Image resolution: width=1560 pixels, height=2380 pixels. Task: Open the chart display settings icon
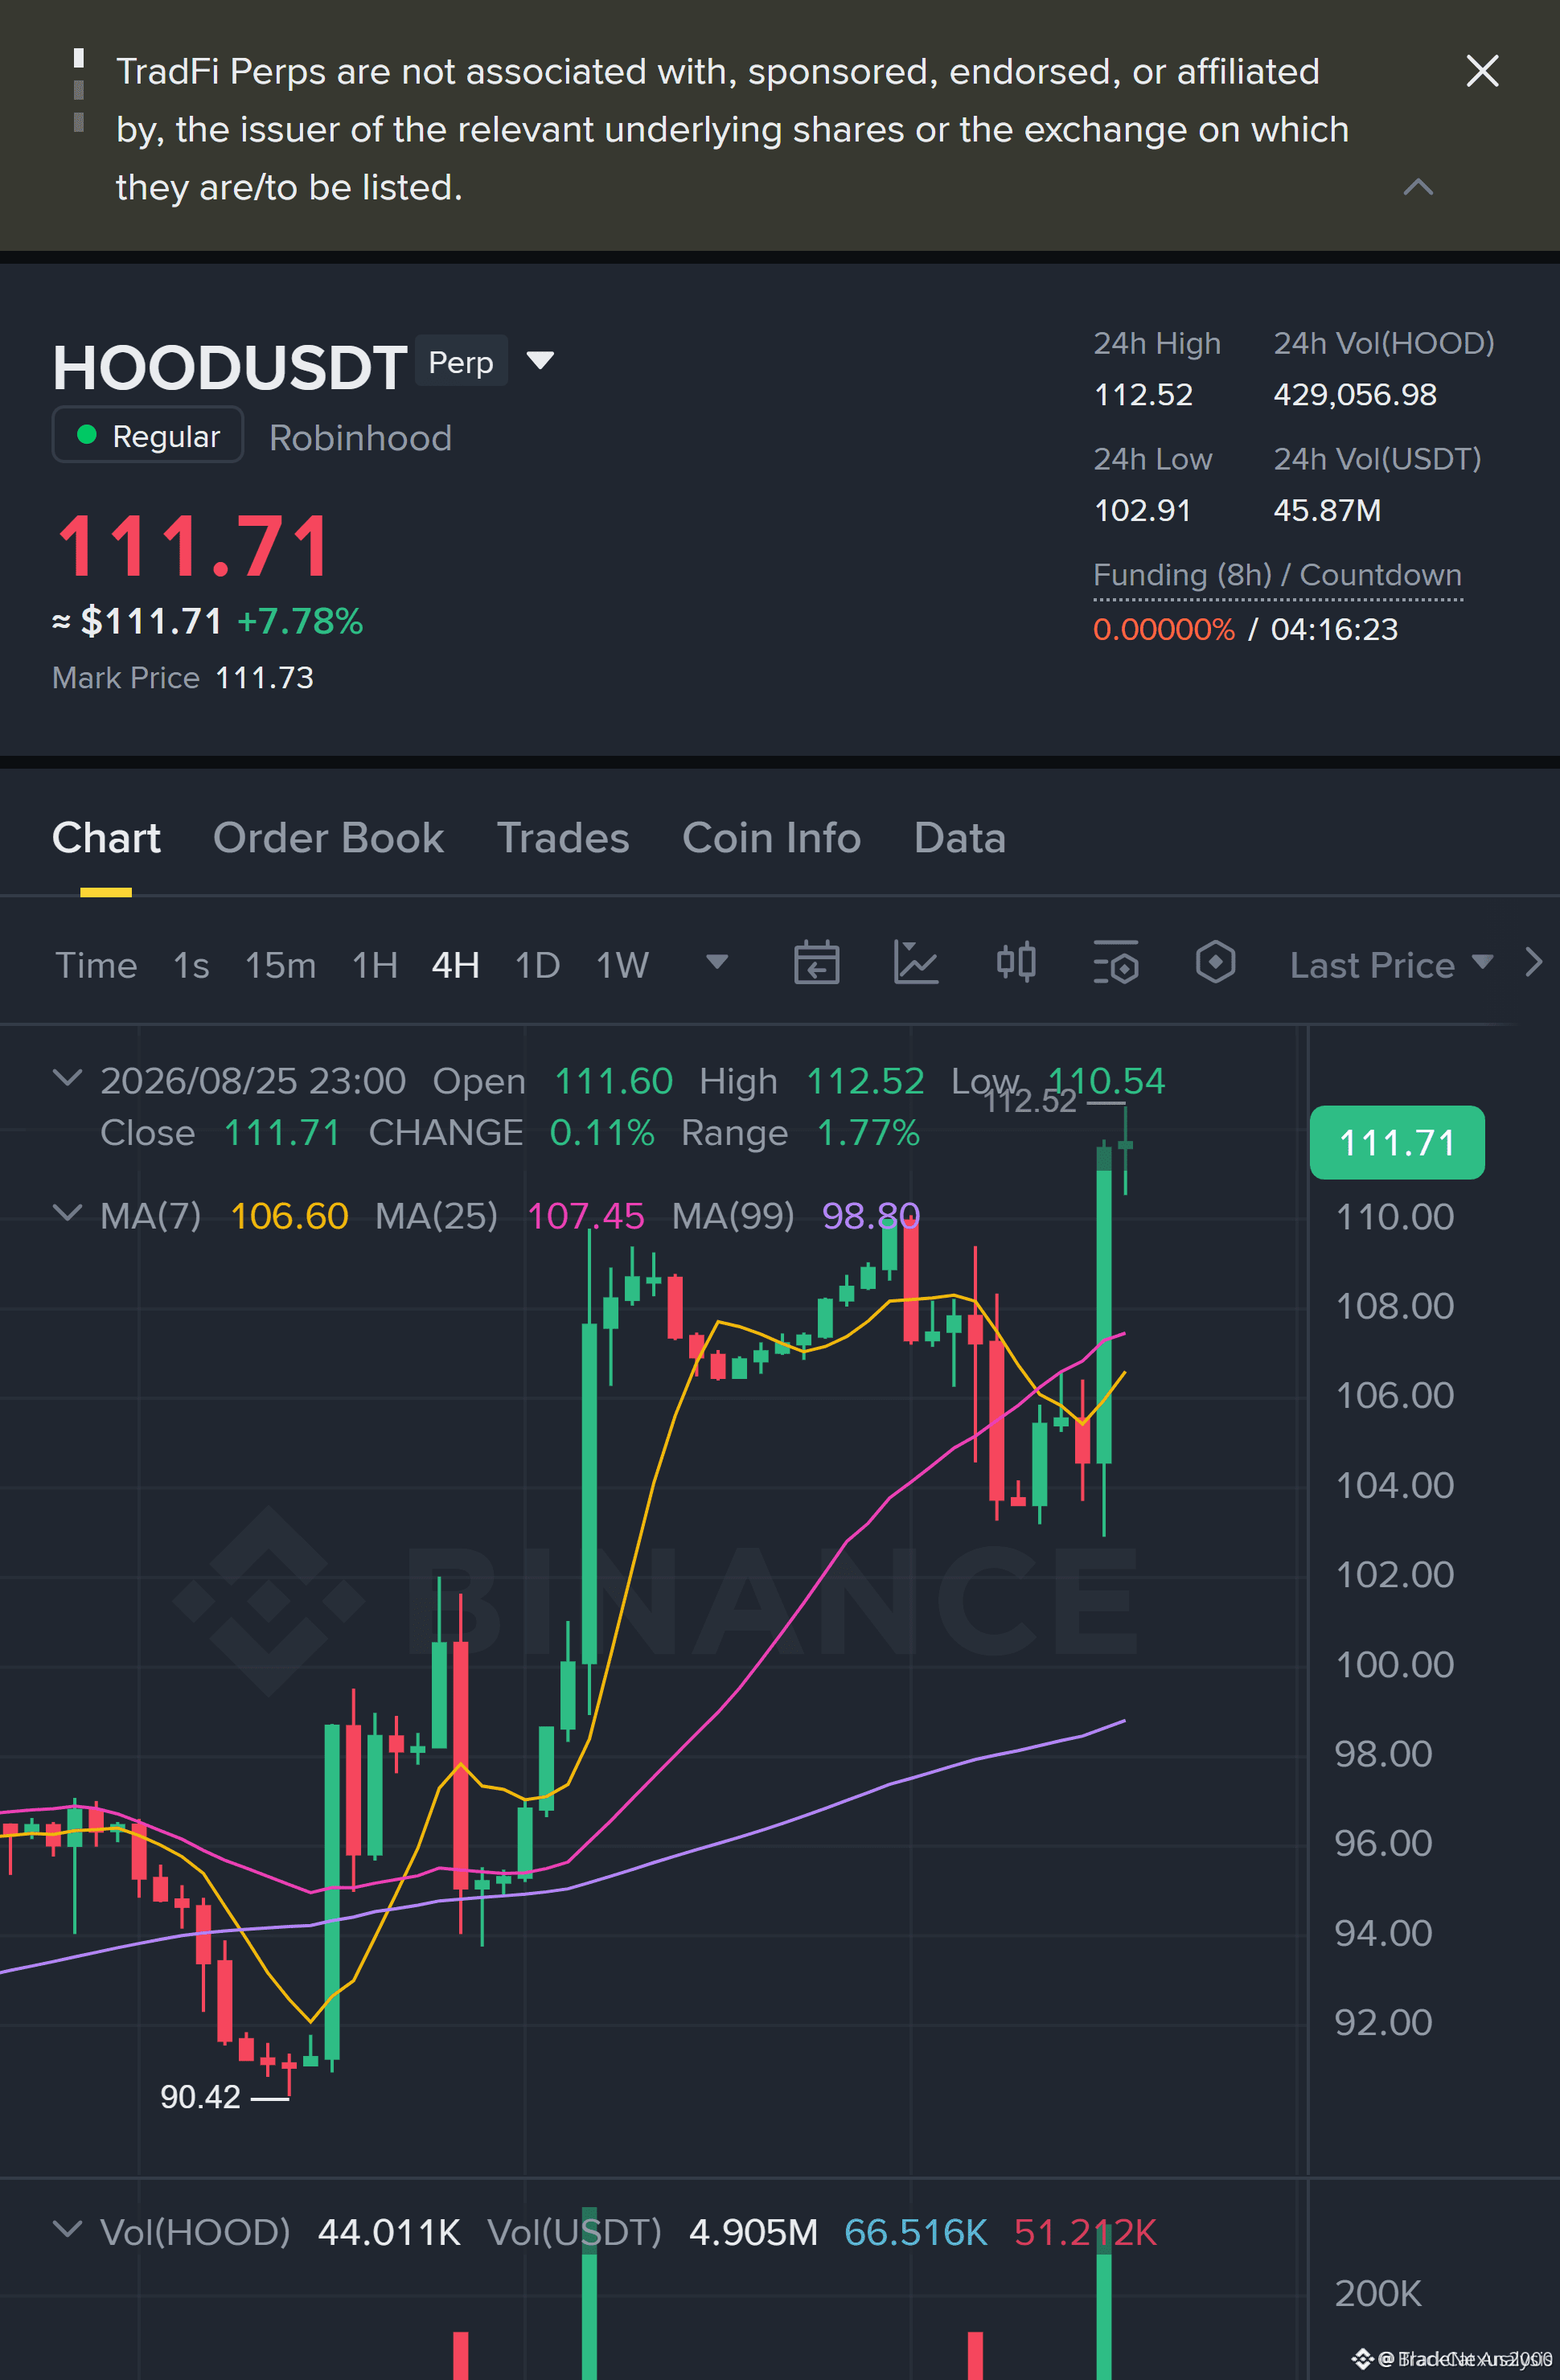point(1115,963)
